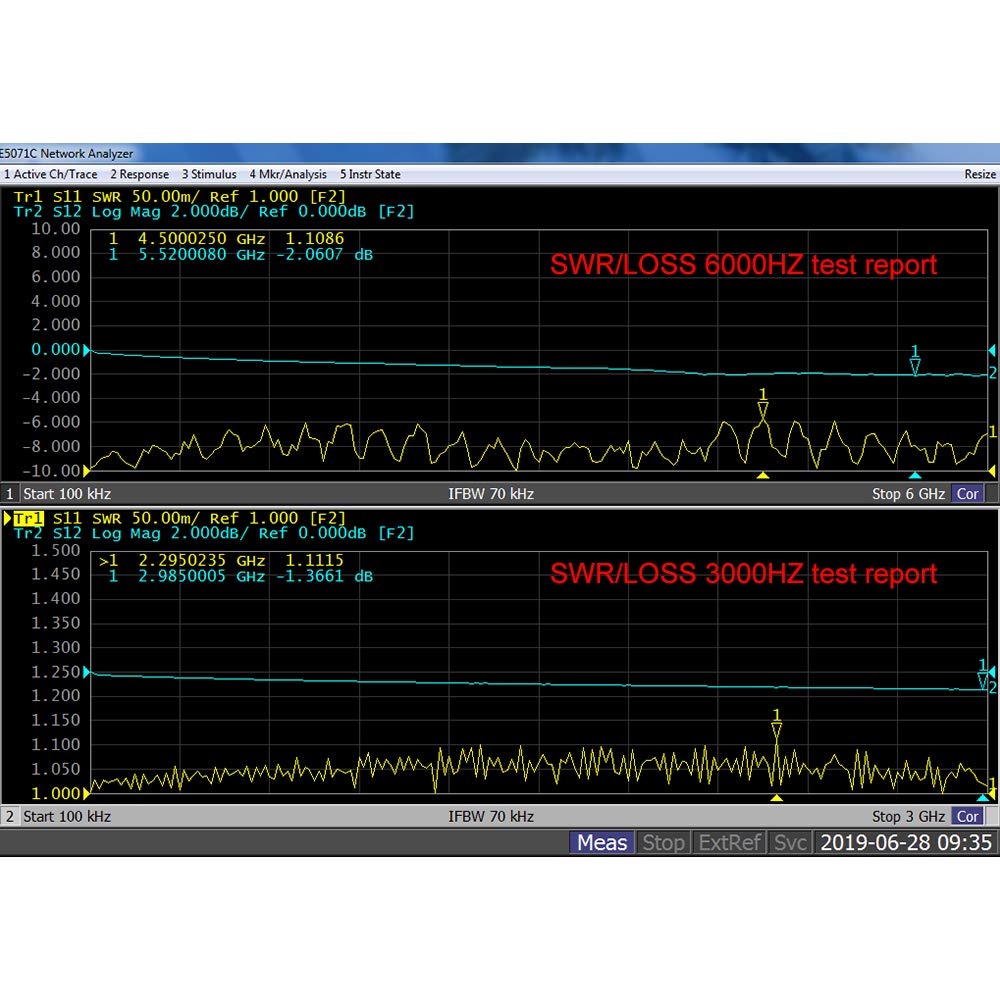The height and width of the screenshot is (1000, 1000).
Task: Click the Meas status indicator
Action: (601, 843)
